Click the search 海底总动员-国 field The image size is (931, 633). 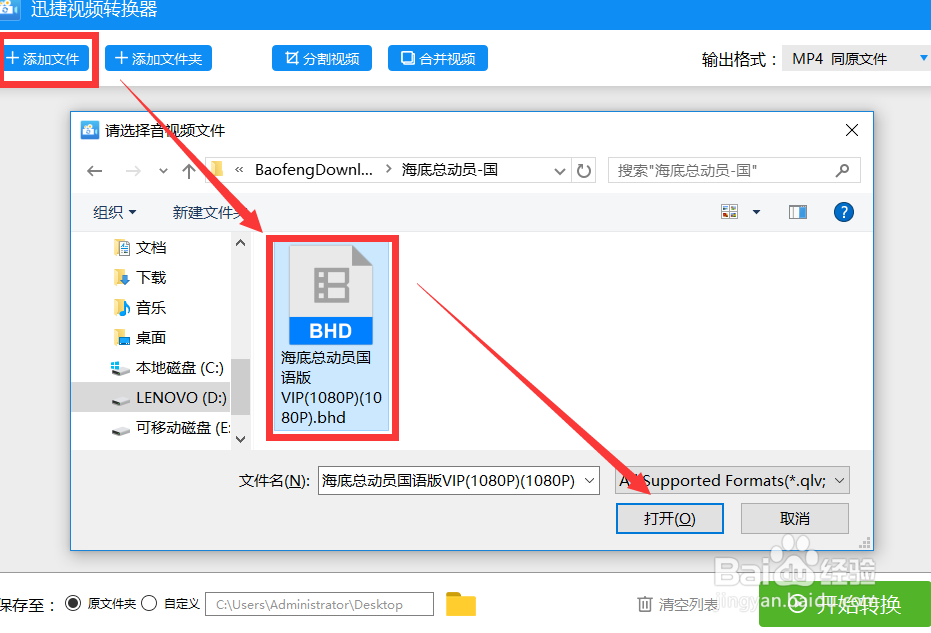(x=734, y=170)
